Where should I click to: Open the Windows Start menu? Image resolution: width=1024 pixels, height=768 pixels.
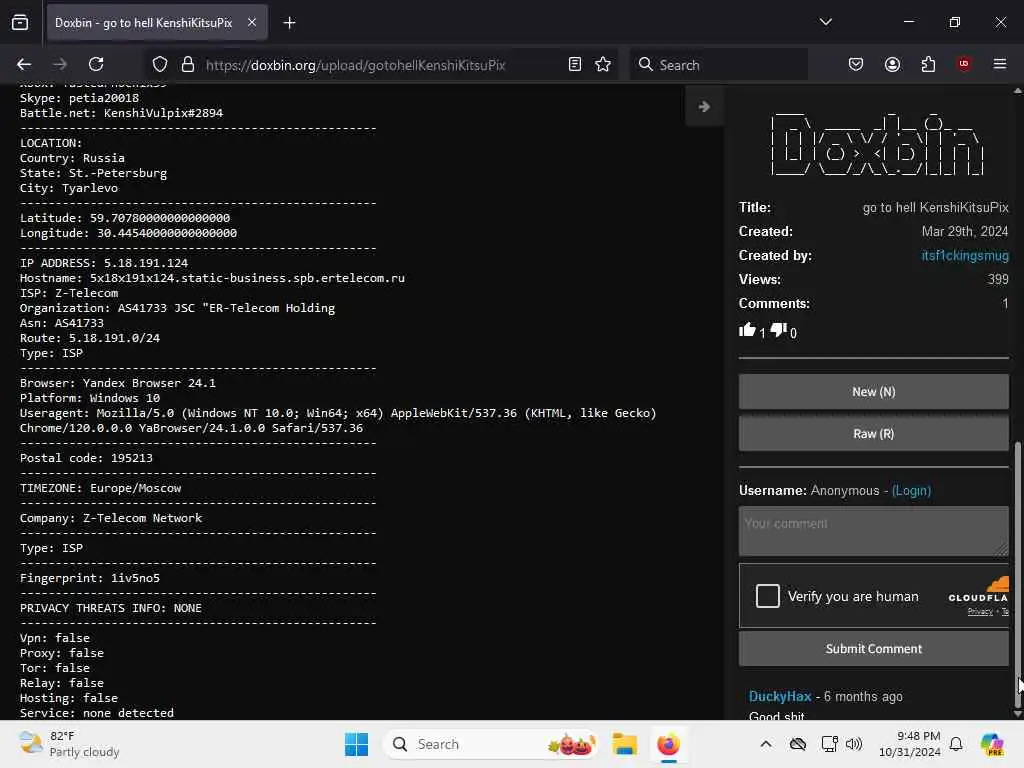point(356,744)
